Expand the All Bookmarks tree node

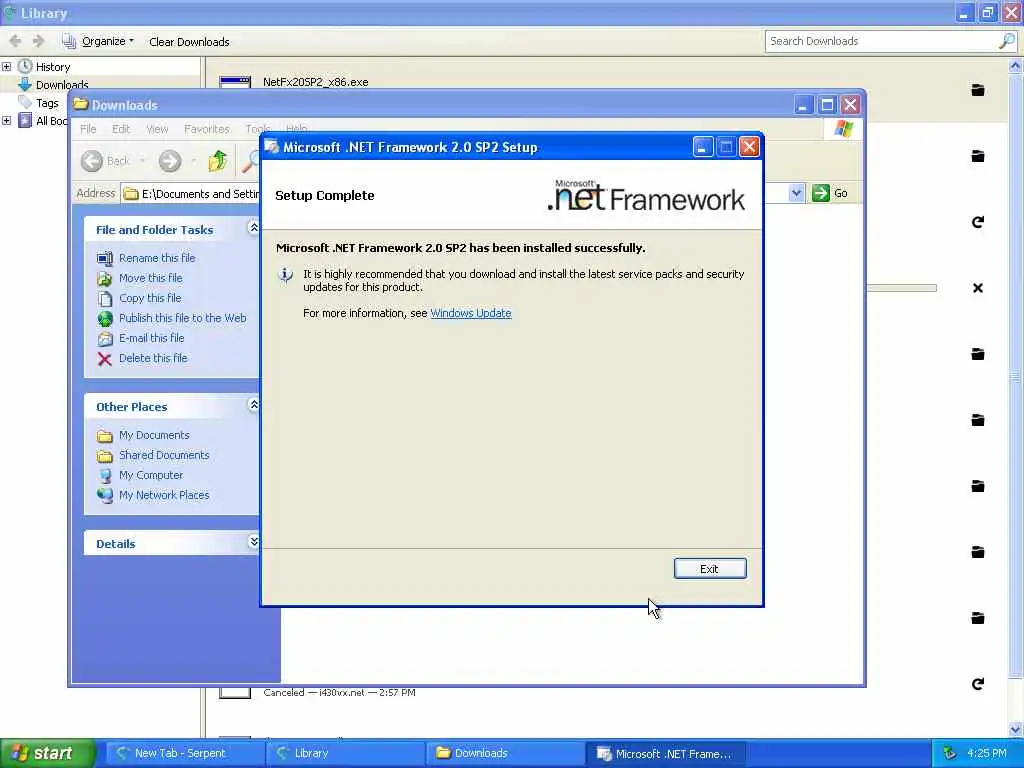tap(7, 121)
